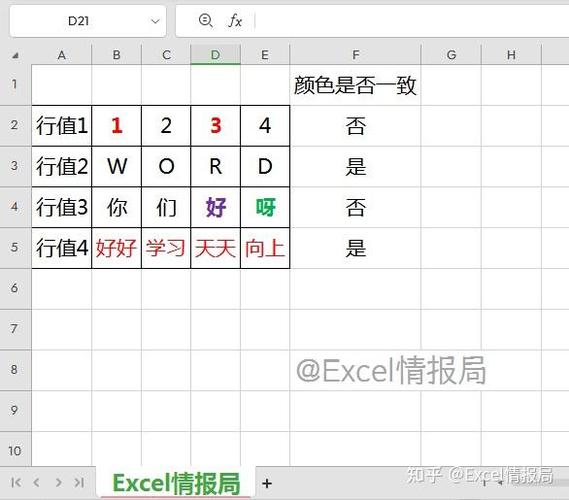Go to previous sheet arrow
Viewport: 569px width, 500px height.
[36, 482]
